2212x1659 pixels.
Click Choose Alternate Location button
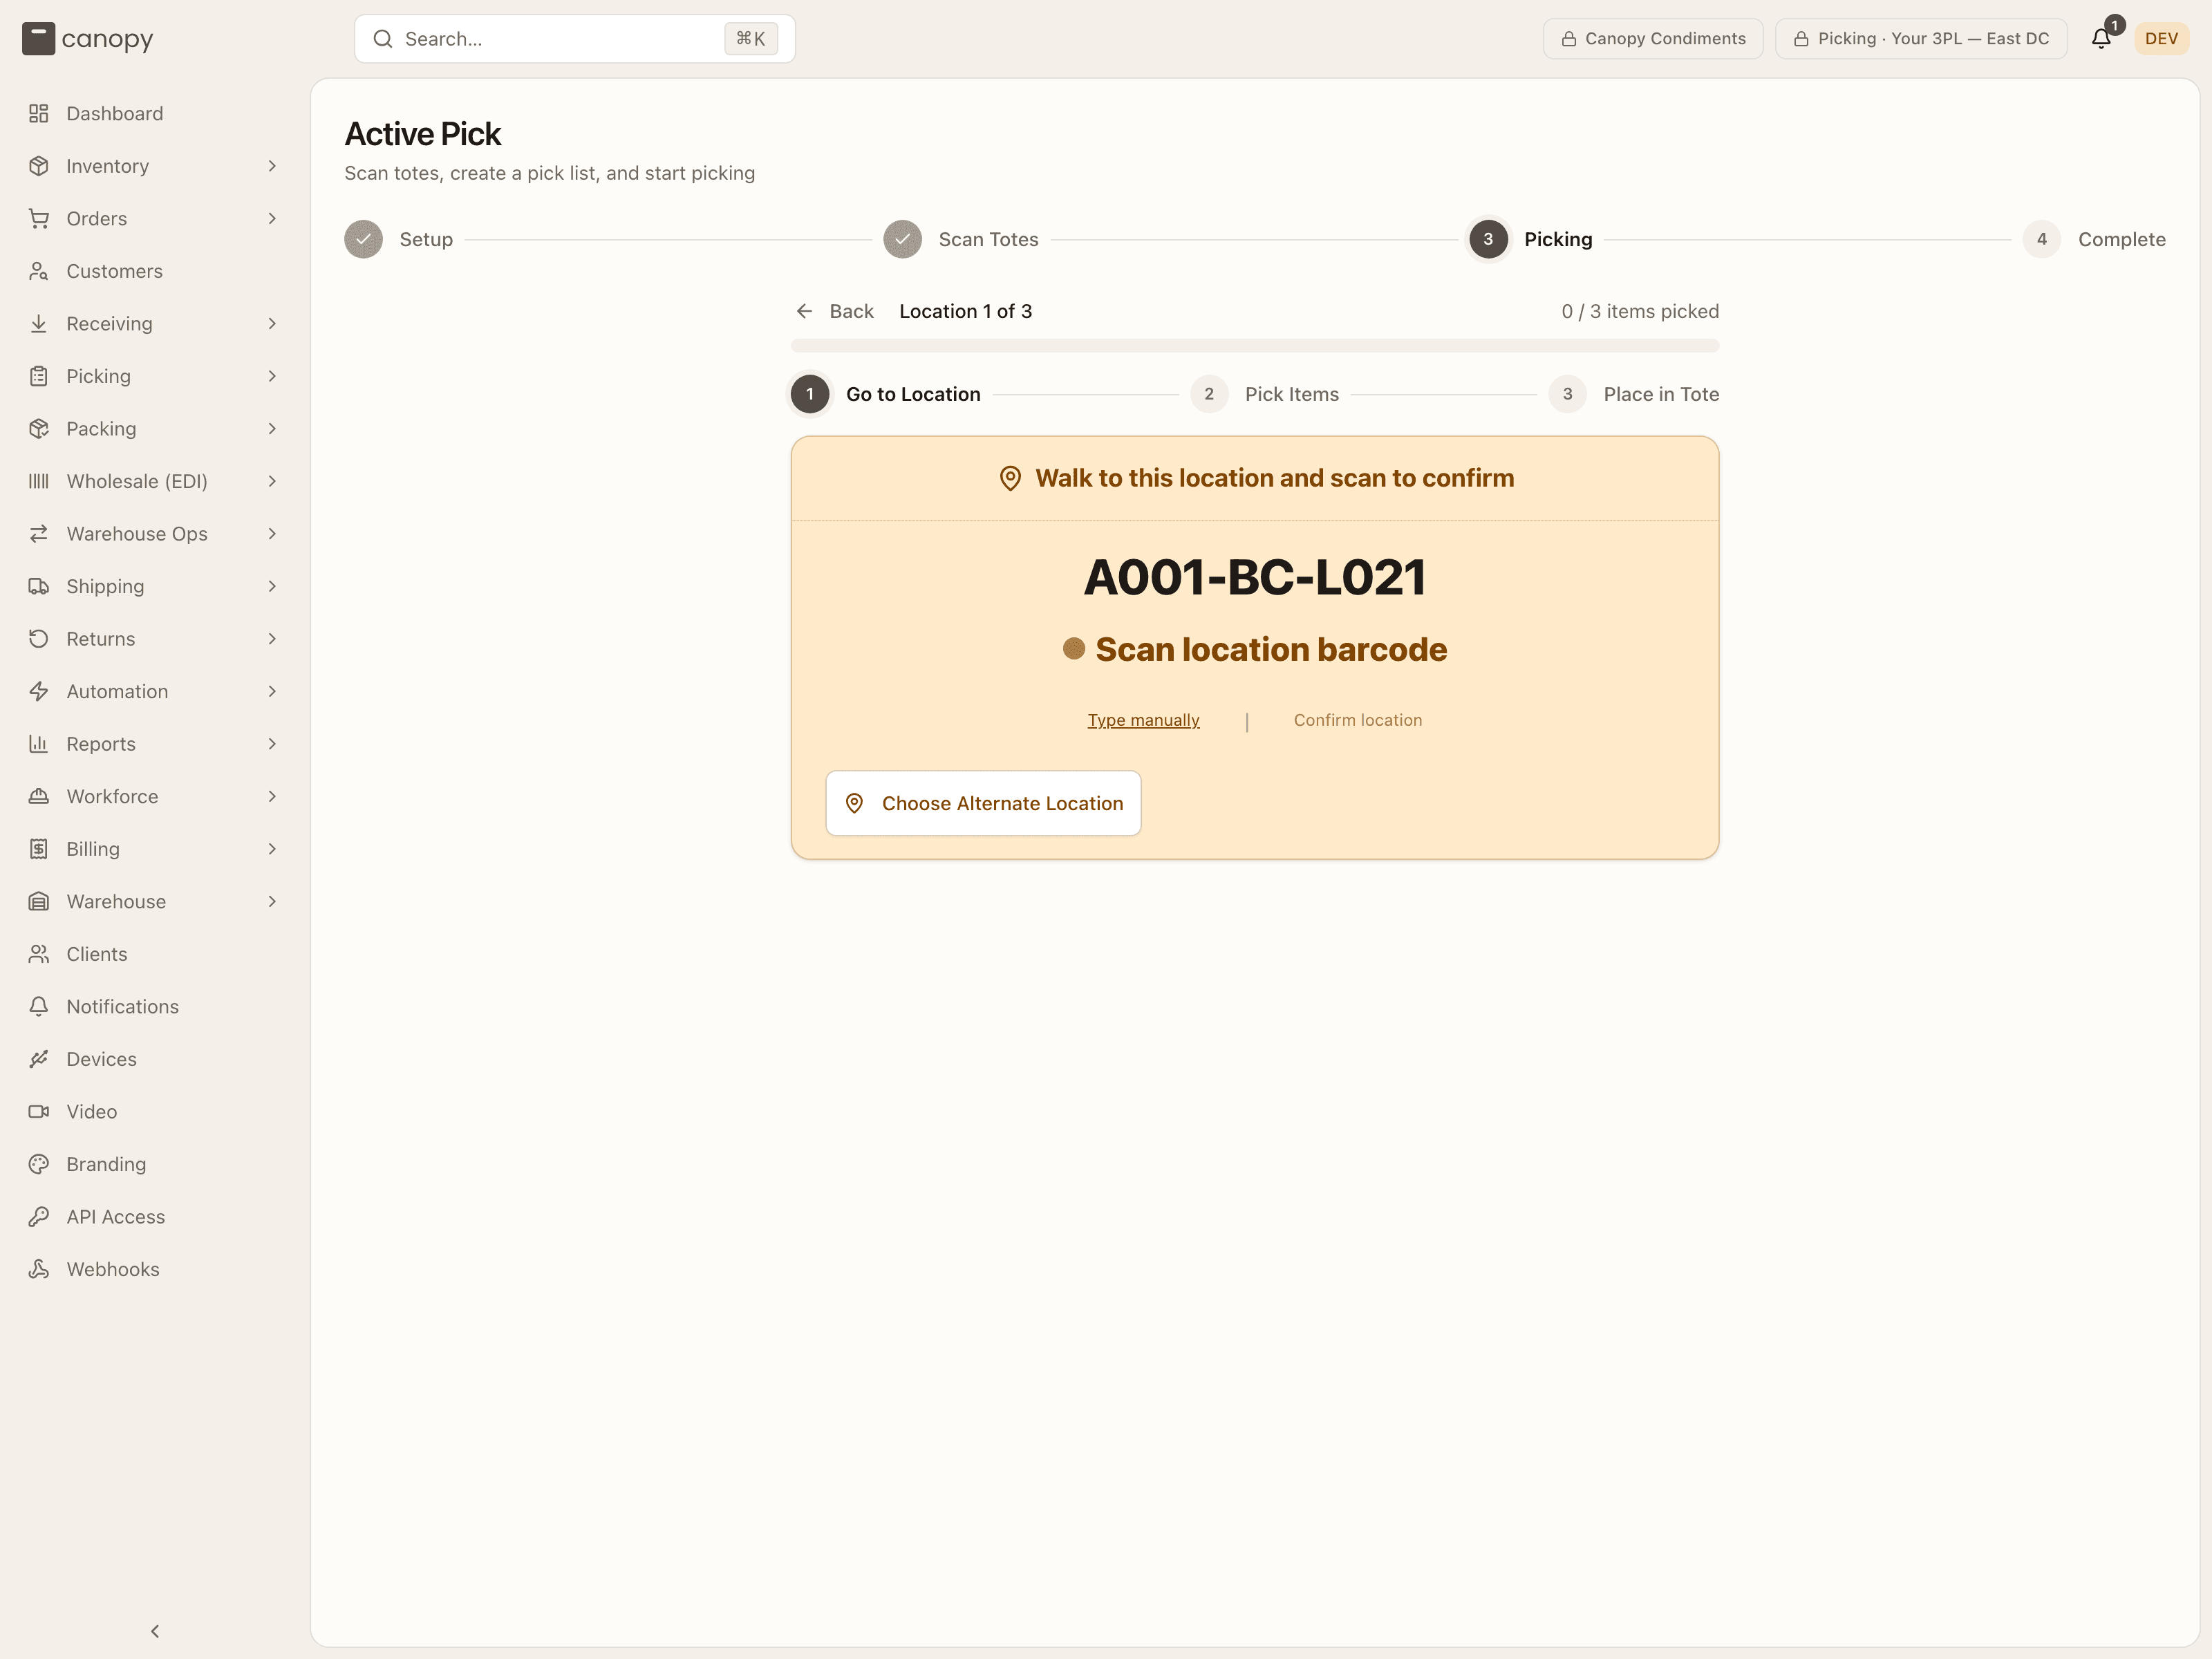tap(983, 803)
